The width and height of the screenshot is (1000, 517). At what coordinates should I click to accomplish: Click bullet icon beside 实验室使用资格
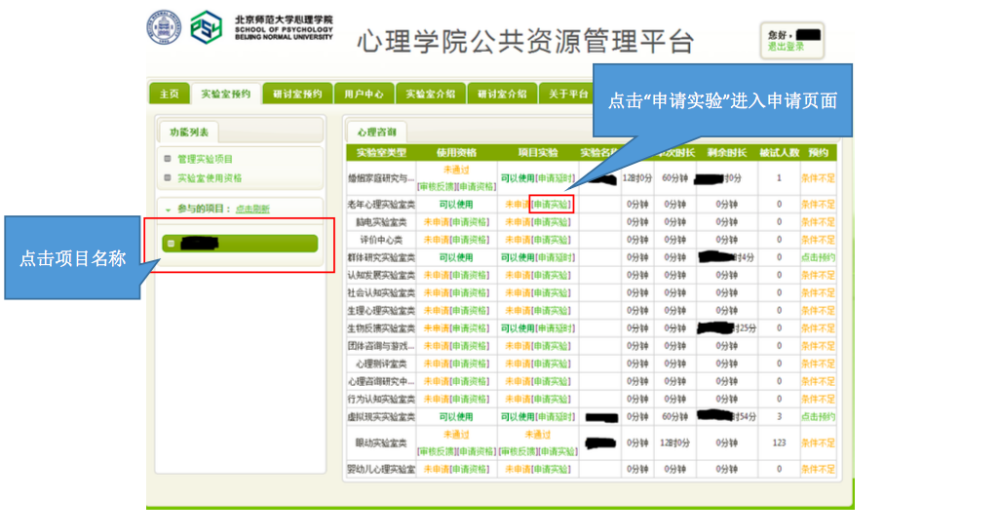168,178
